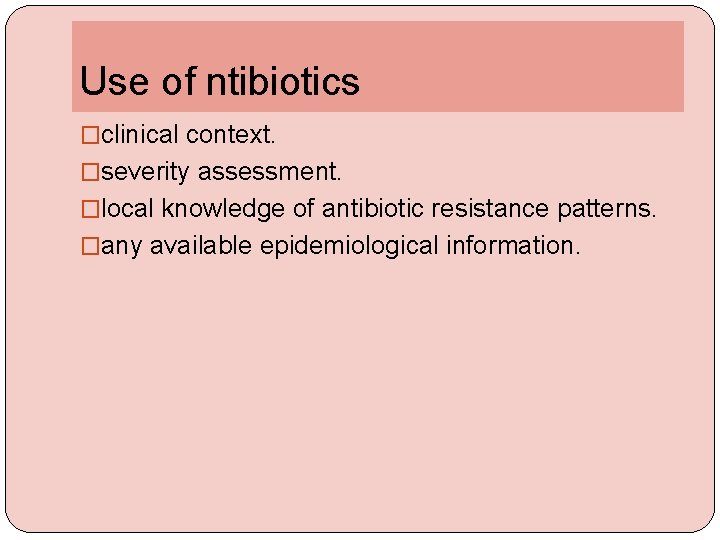The height and width of the screenshot is (540, 720).
Task: Click the word context in first bullet
Action: [238, 135]
